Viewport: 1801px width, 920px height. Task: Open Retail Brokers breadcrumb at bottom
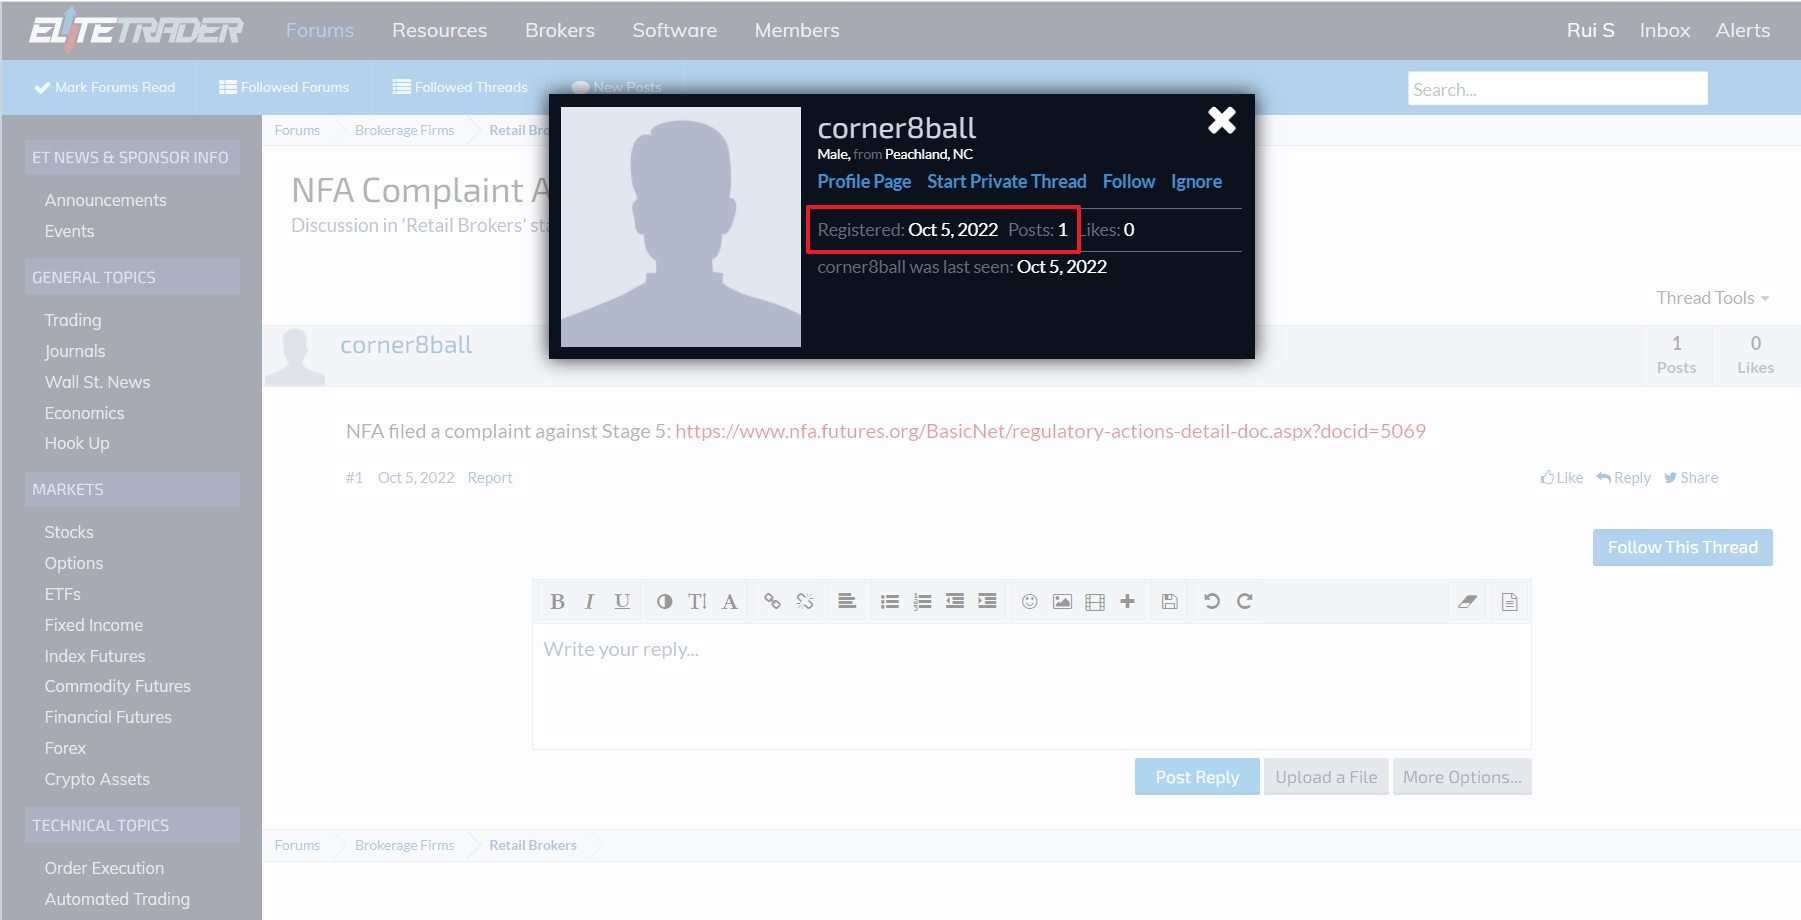[x=533, y=845]
